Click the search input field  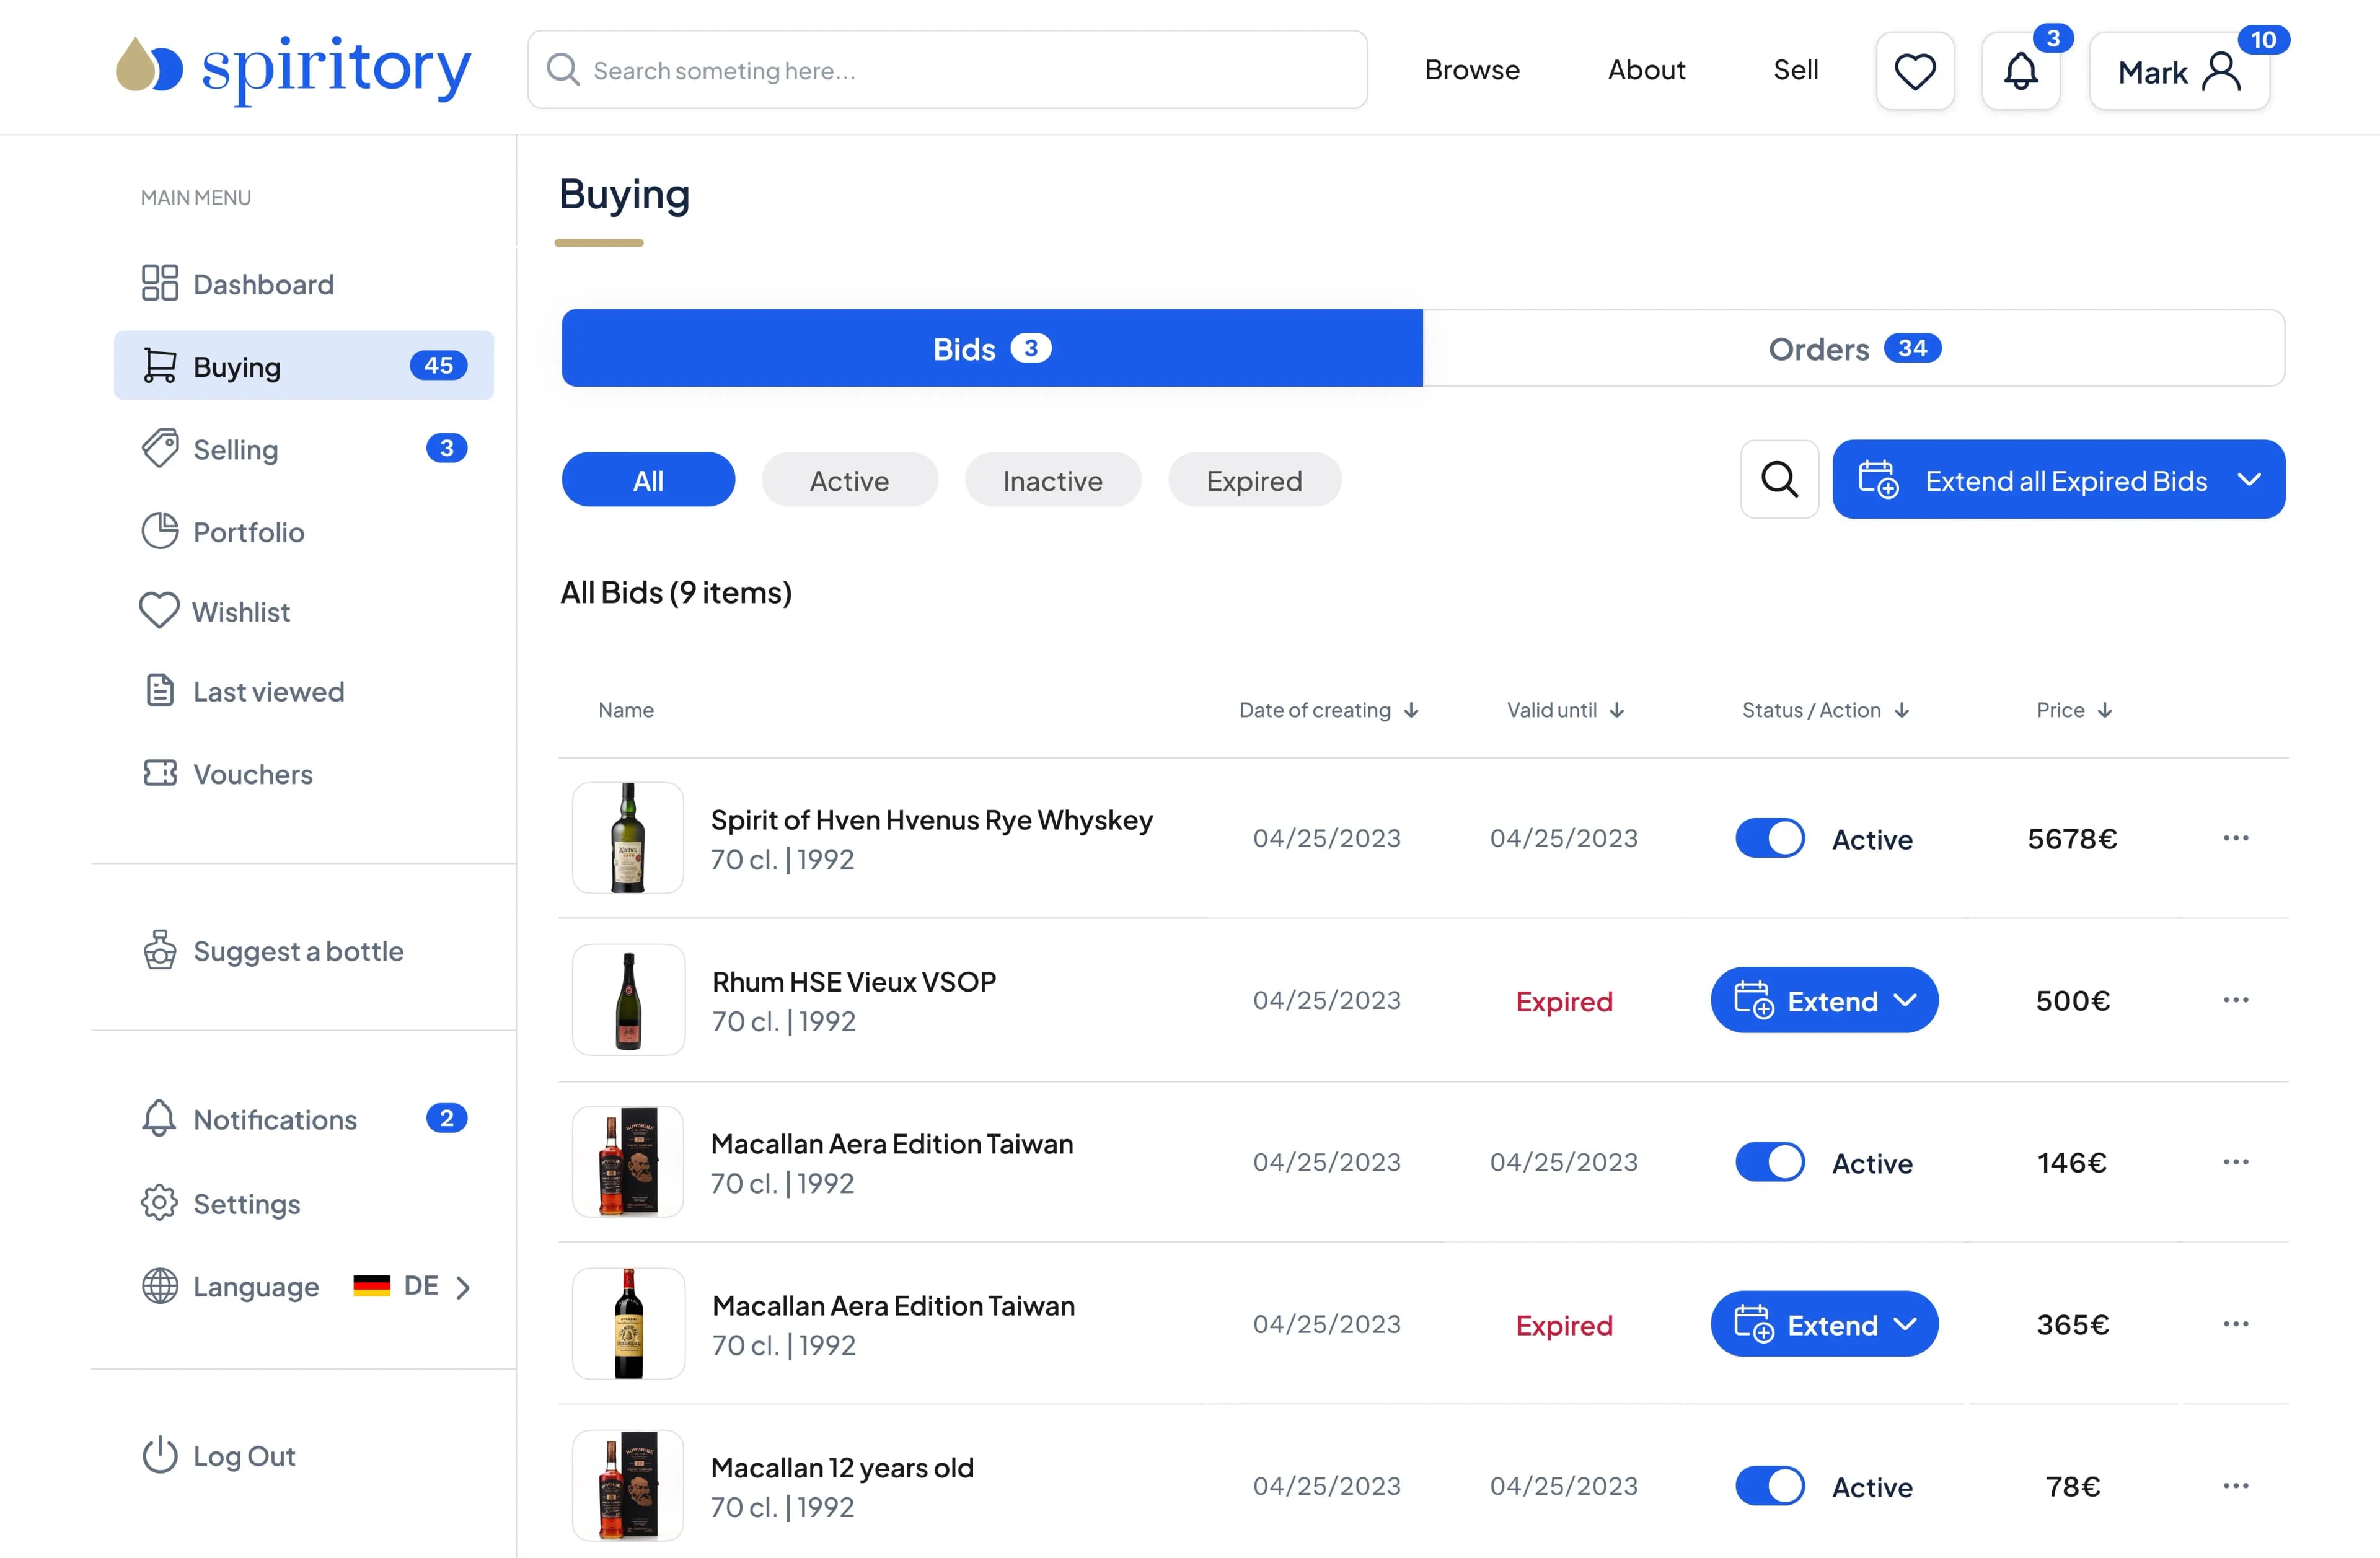click(947, 70)
